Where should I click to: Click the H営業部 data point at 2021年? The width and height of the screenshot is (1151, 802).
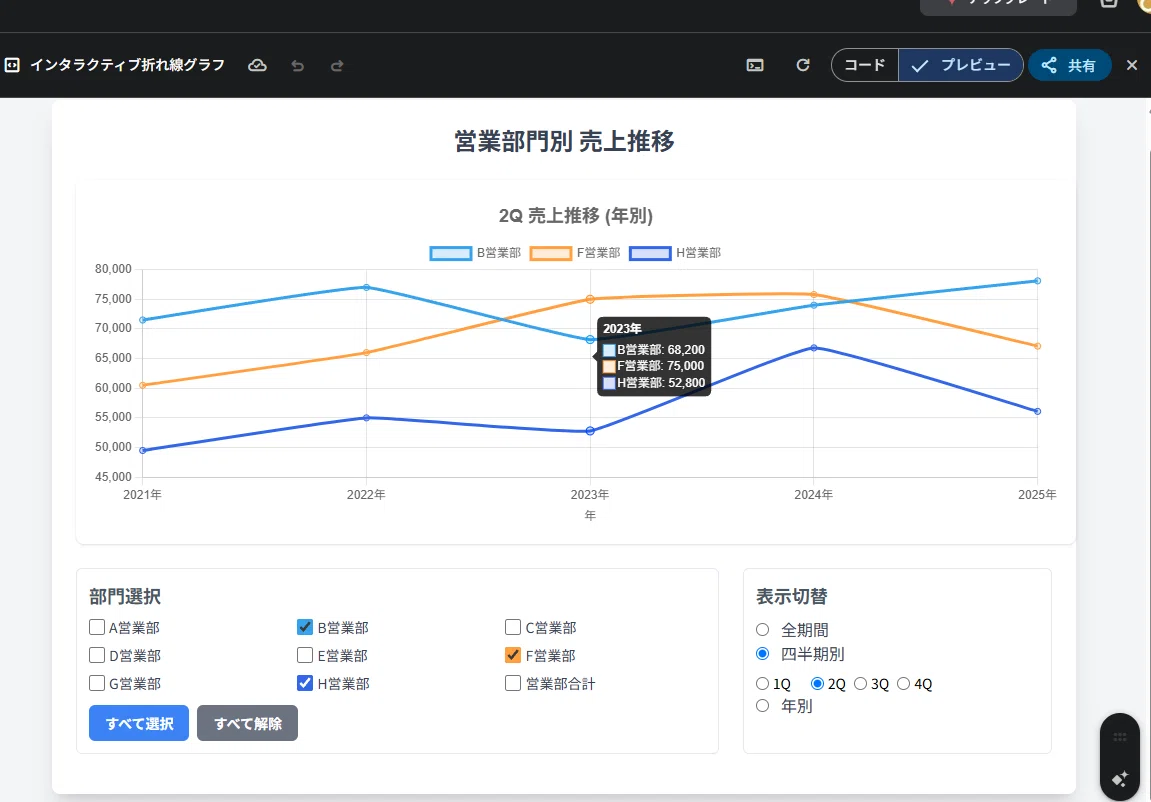pos(142,451)
